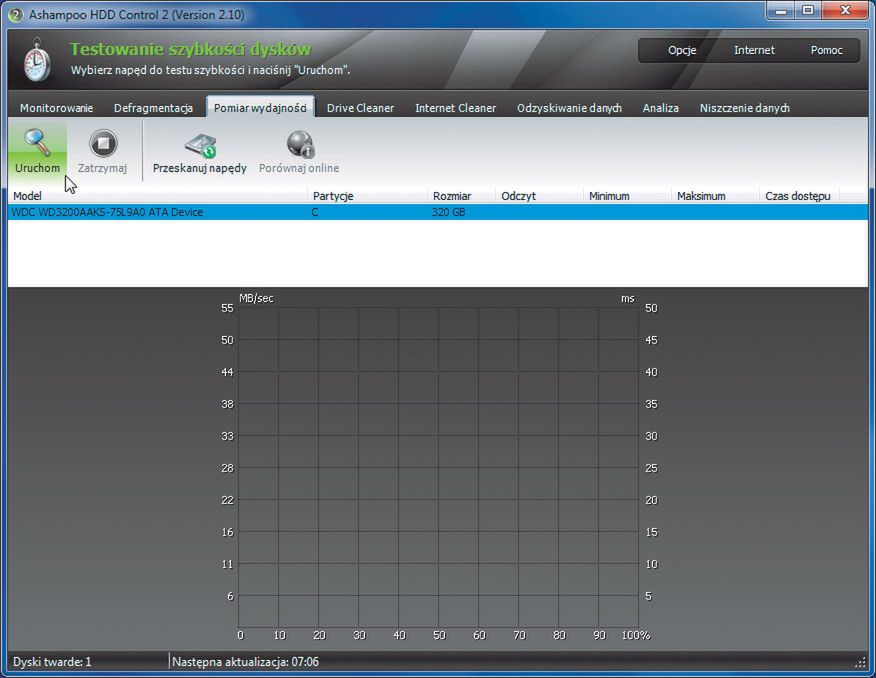Click the Zatrzymaj stop icon
Image resolution: width=876 pixels, height=678 pixels.
pyautogui.click(x=103, y=144)
